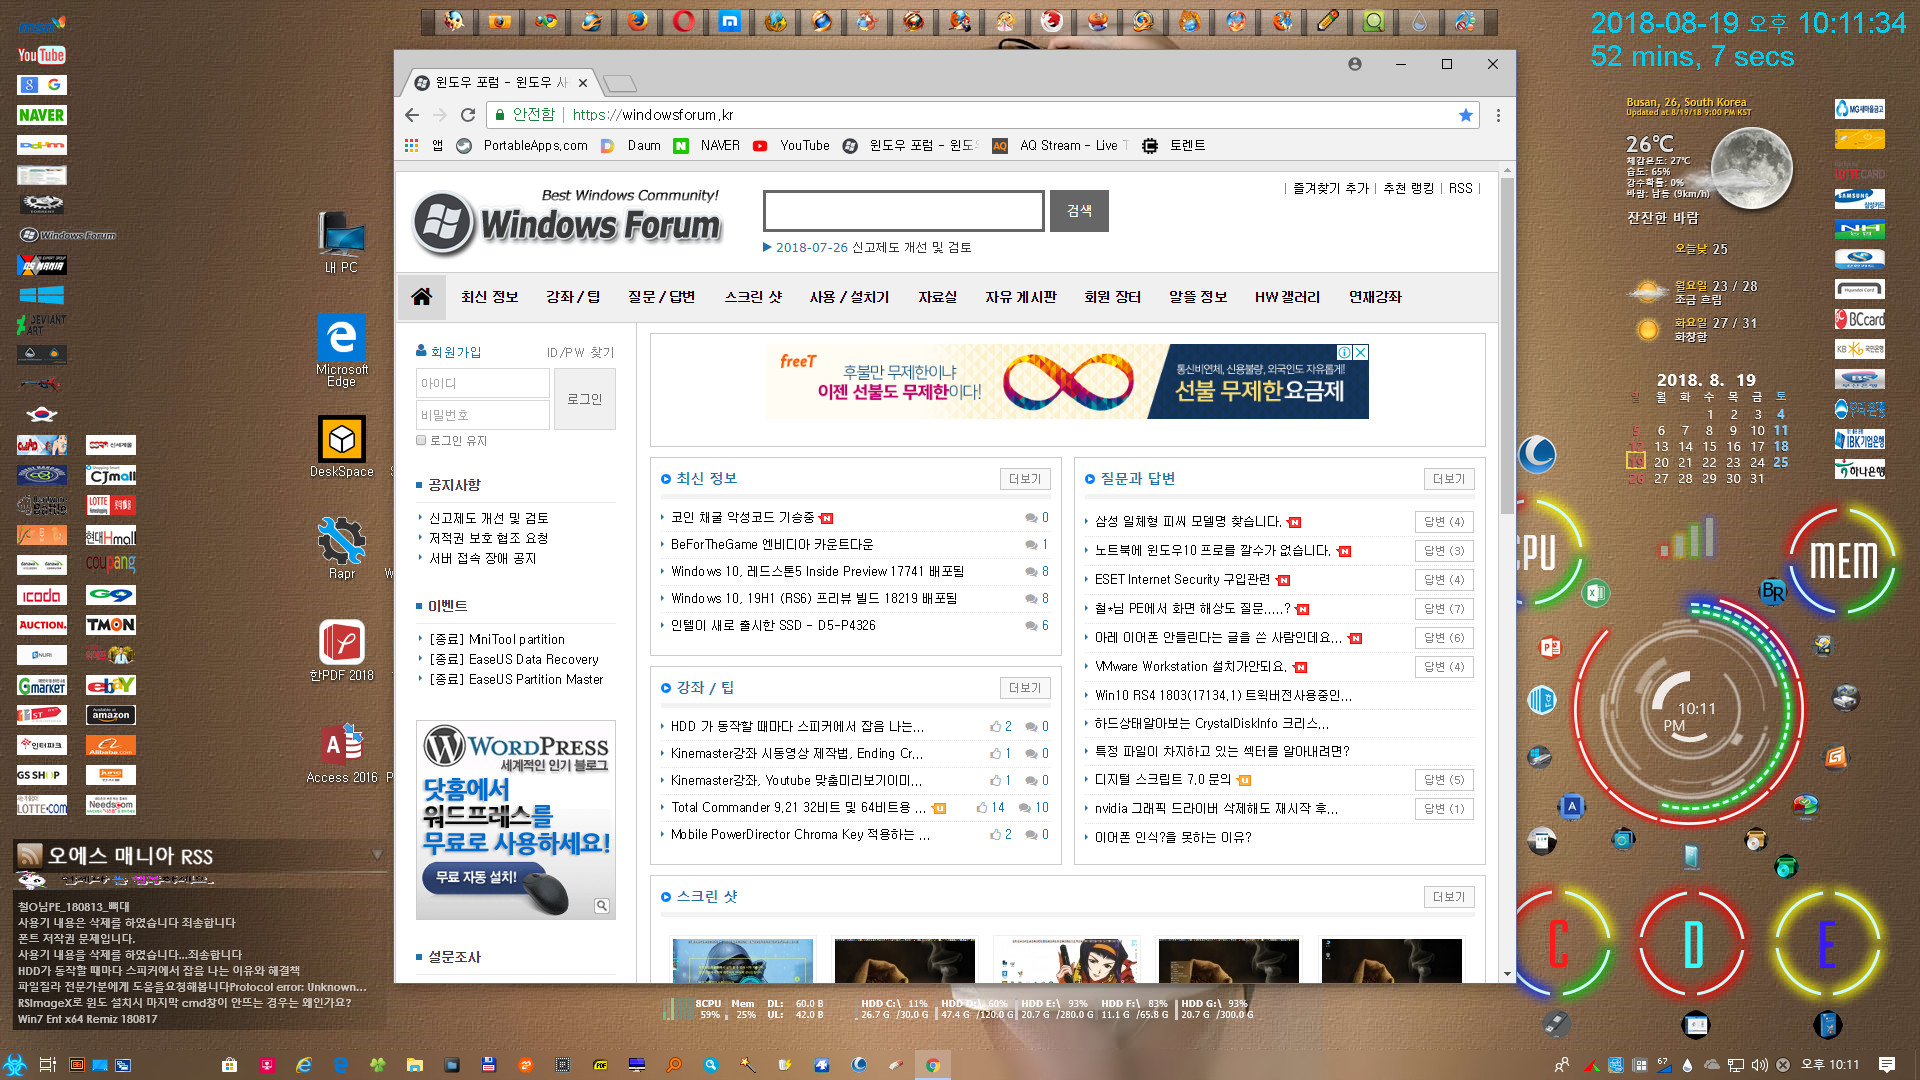Open amazon shortcut icon
This screenshot has width=1920, height=1080.
pyautogui.click(x=110, y=715)
